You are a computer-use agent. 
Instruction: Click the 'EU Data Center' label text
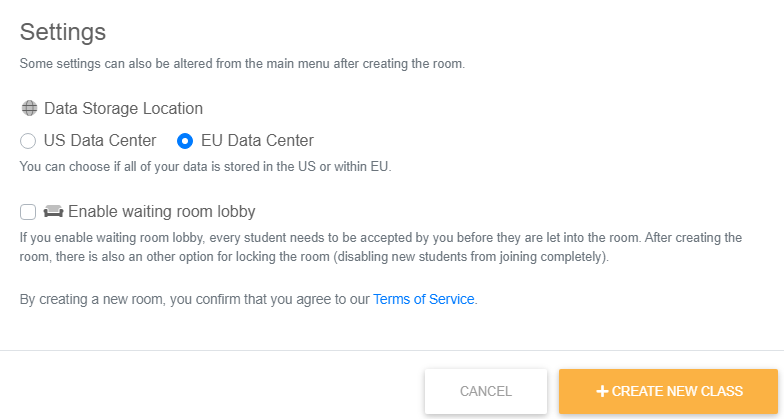point(257,141)
